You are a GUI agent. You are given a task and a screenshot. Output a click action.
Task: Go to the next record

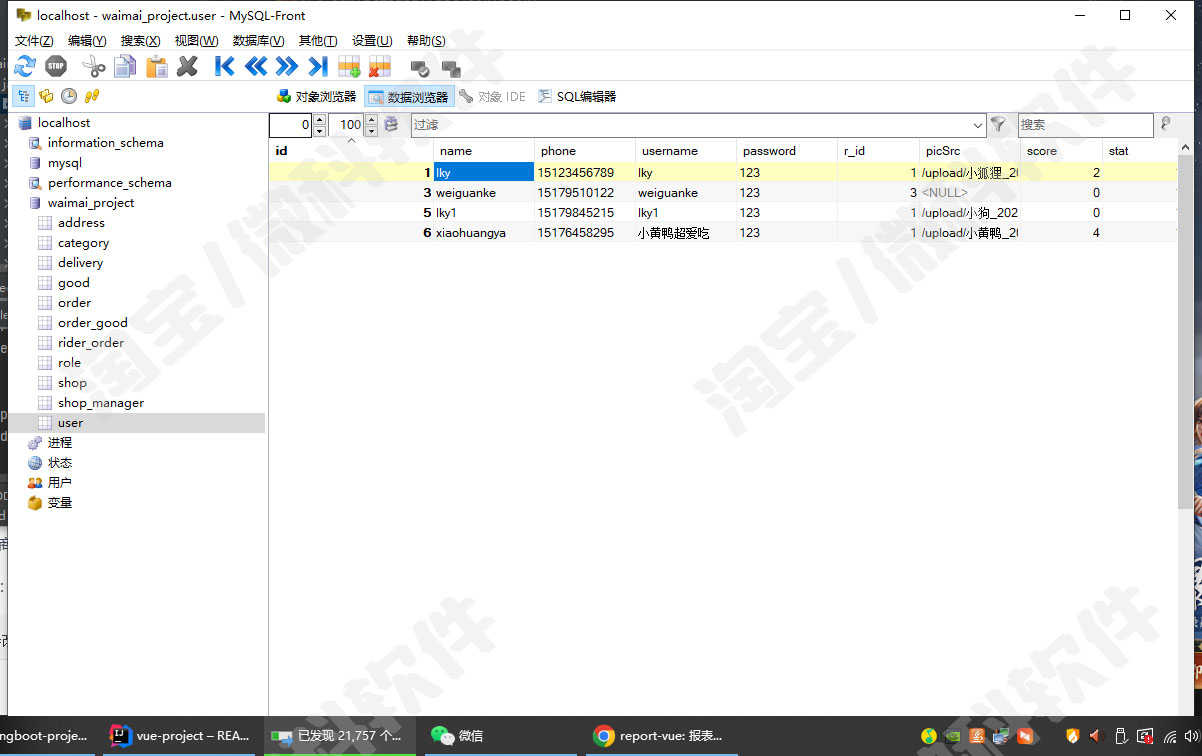click(x=287, y=67)
